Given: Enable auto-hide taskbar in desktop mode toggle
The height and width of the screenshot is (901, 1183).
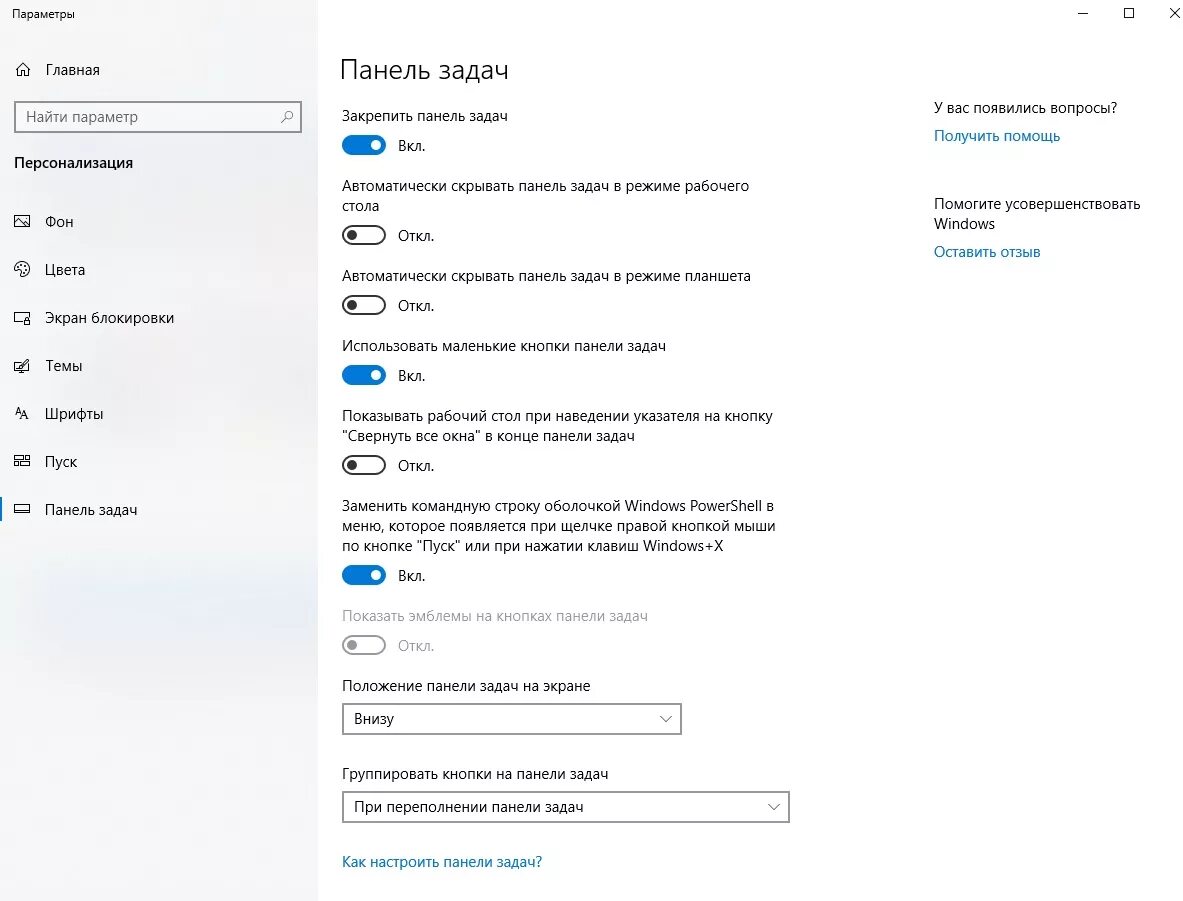Looking at the screenshot, I should click(364, 236).
